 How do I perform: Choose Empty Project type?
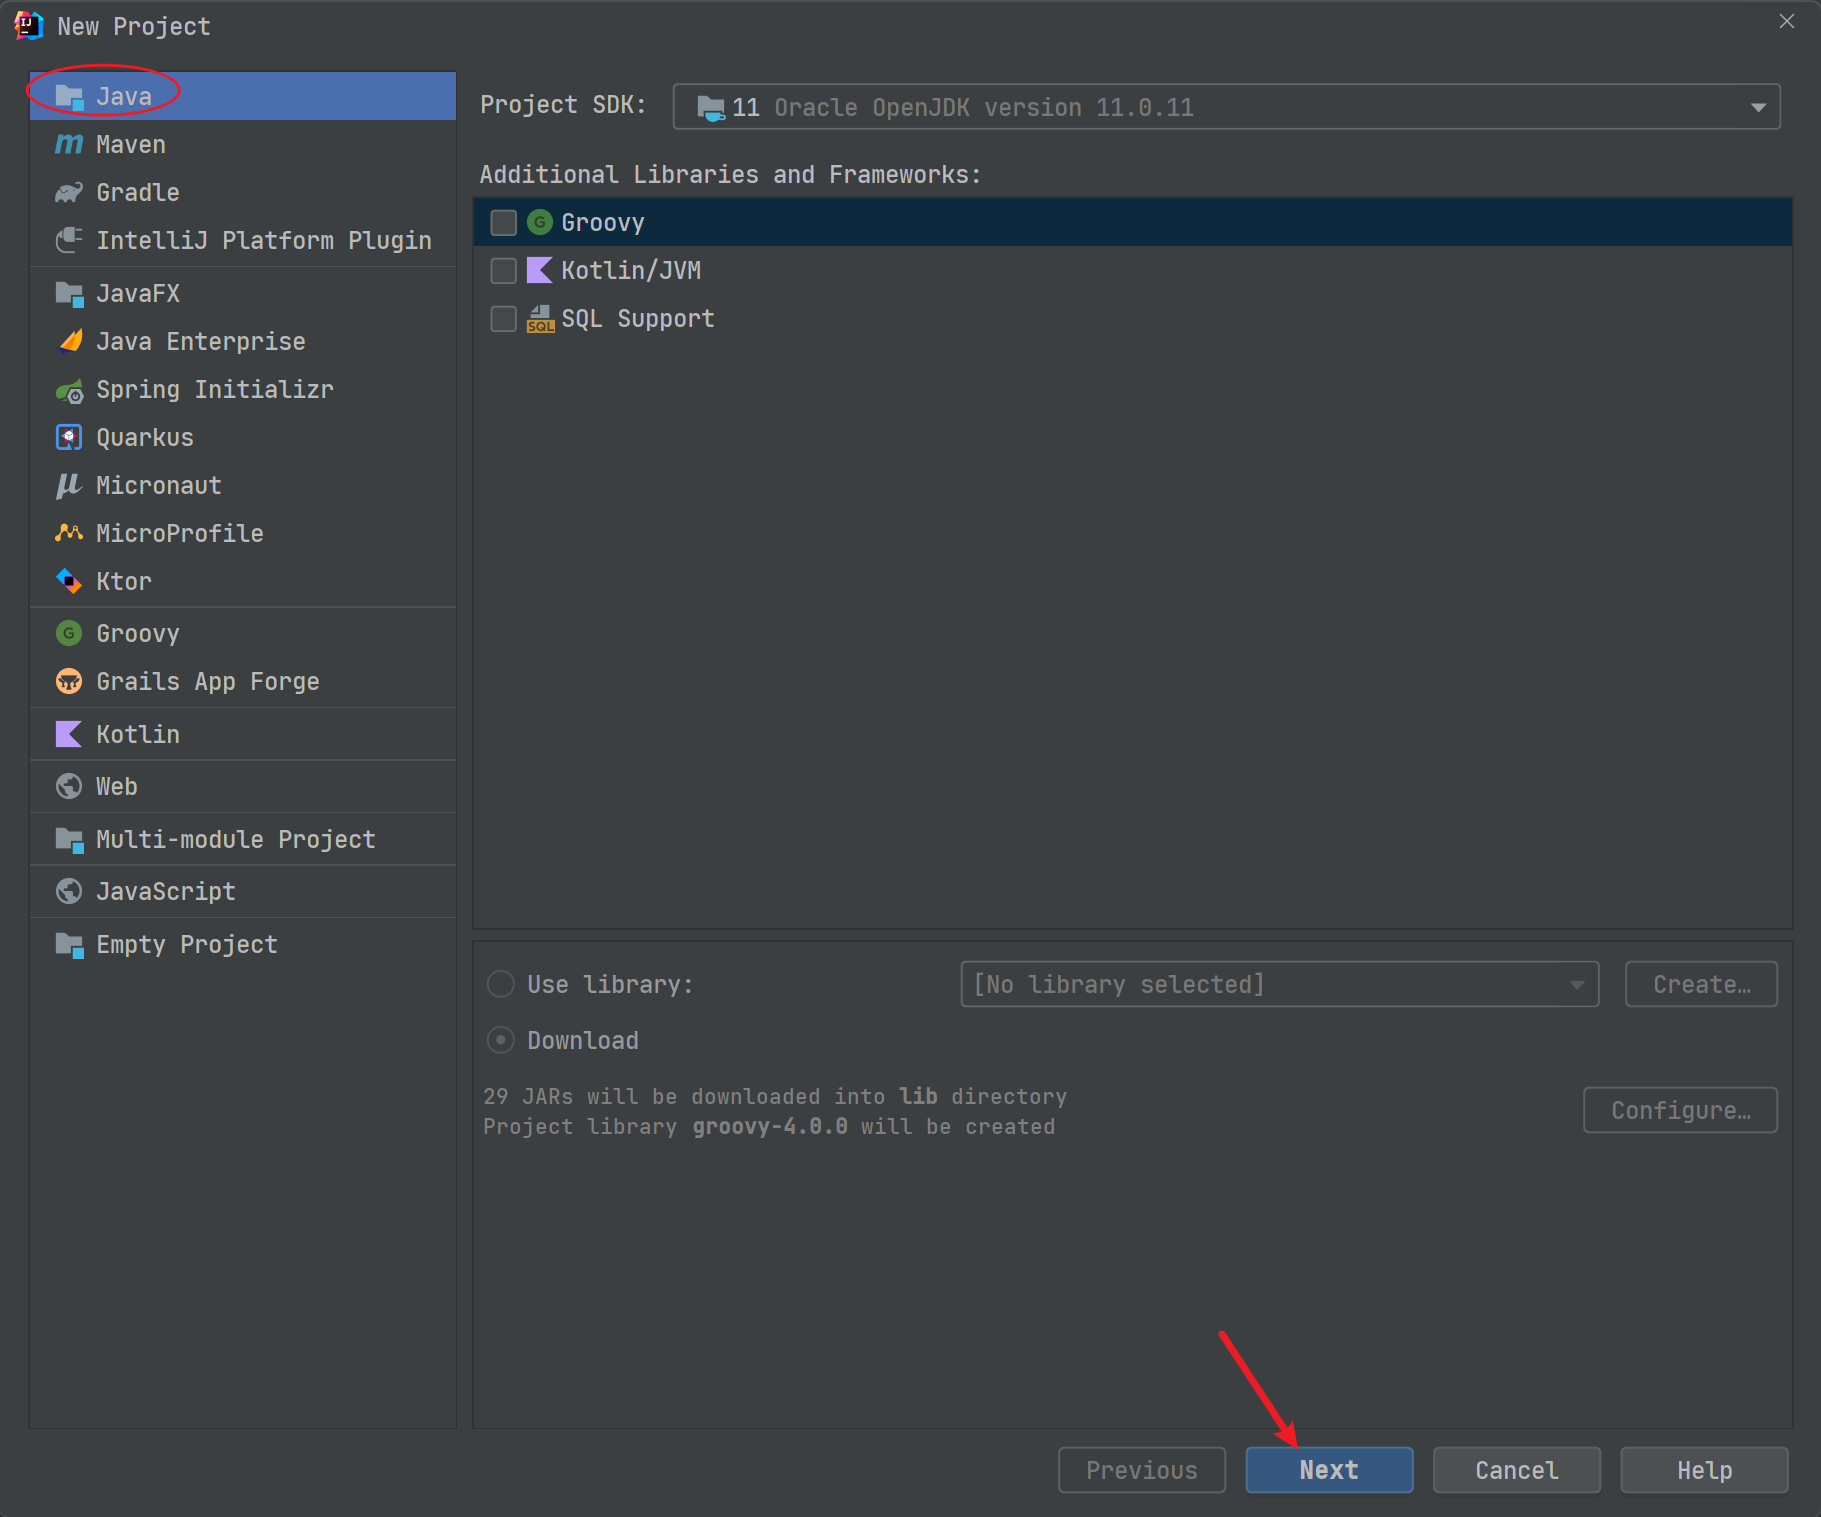(243, 944)
